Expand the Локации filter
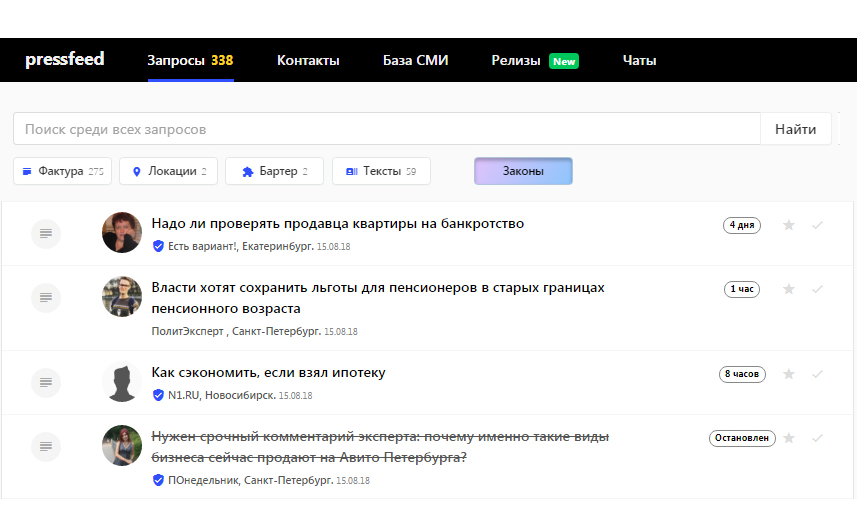Screen dimensions: 857x507 [168, 171]
